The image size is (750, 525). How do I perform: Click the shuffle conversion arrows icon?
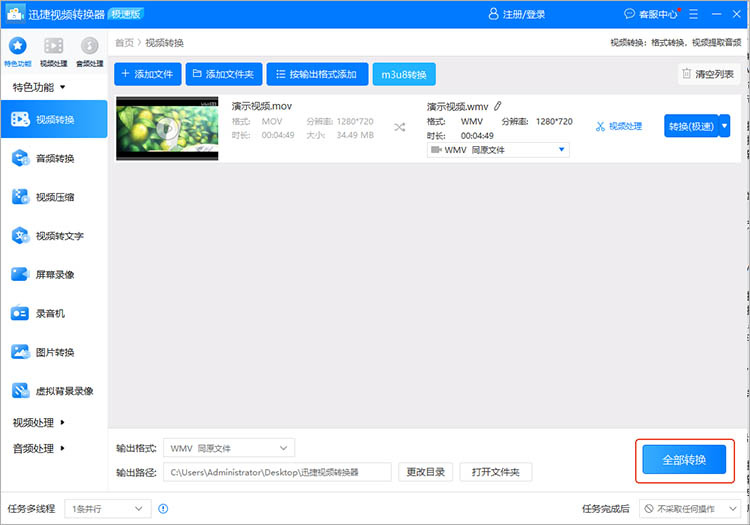tap(399, 127)
